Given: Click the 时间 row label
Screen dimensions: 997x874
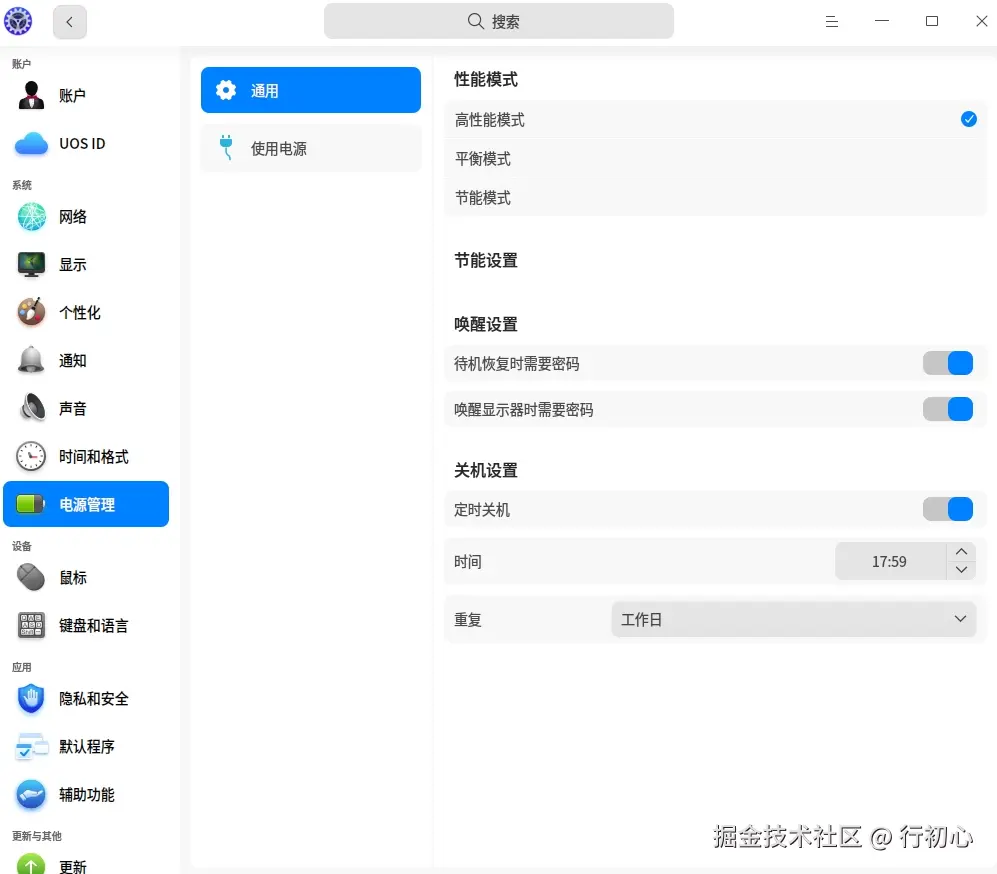Looking at the screenshot, I should coord(467,562).
